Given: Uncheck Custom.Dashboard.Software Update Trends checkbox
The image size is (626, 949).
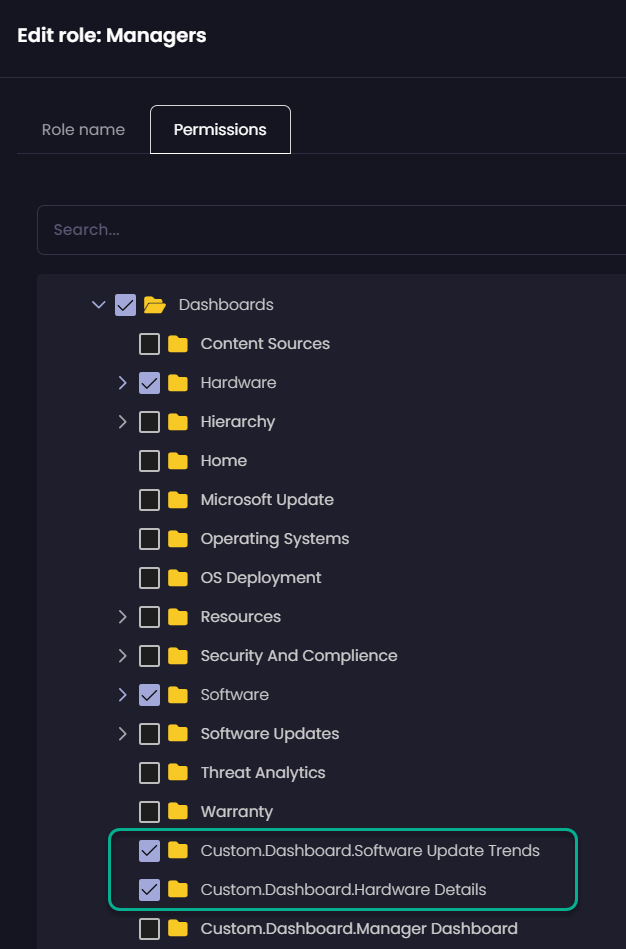Looking at the screenshot, I should click(149, 851).
